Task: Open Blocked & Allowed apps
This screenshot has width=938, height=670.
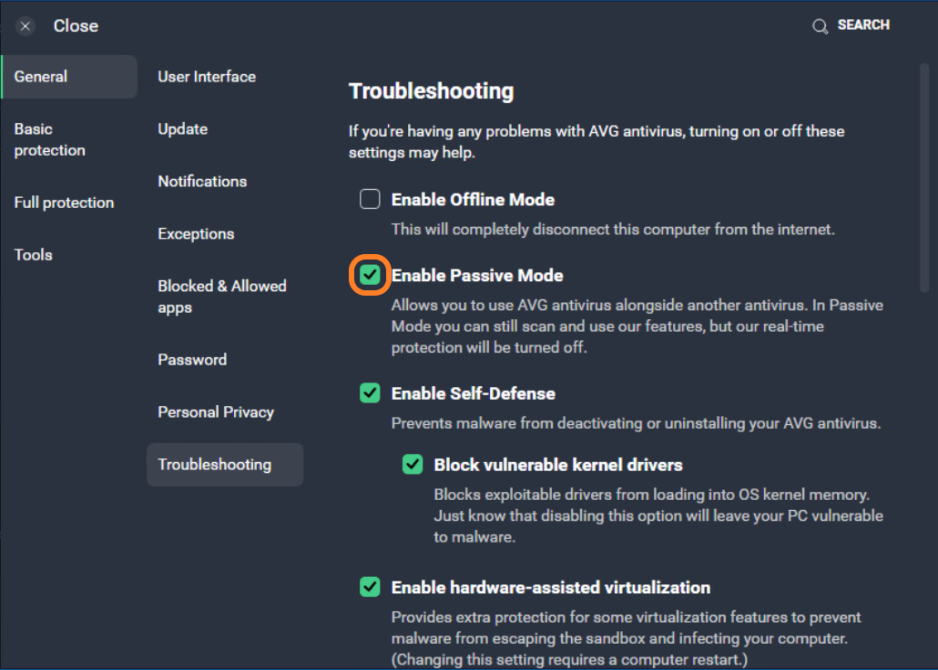Action: coord(222,296)
